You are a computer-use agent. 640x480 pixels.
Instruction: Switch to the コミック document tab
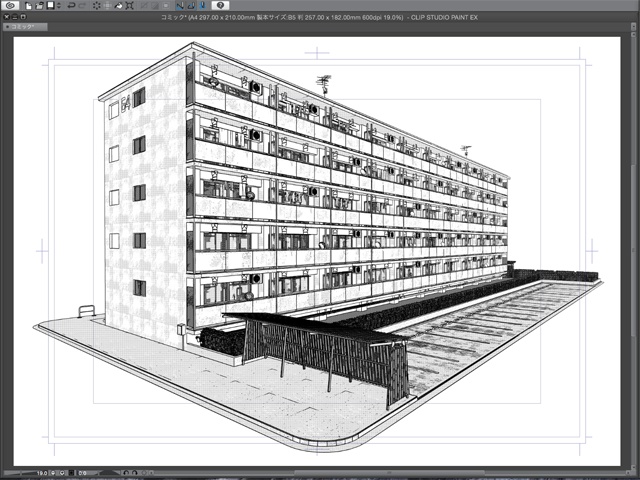(25, 27)
